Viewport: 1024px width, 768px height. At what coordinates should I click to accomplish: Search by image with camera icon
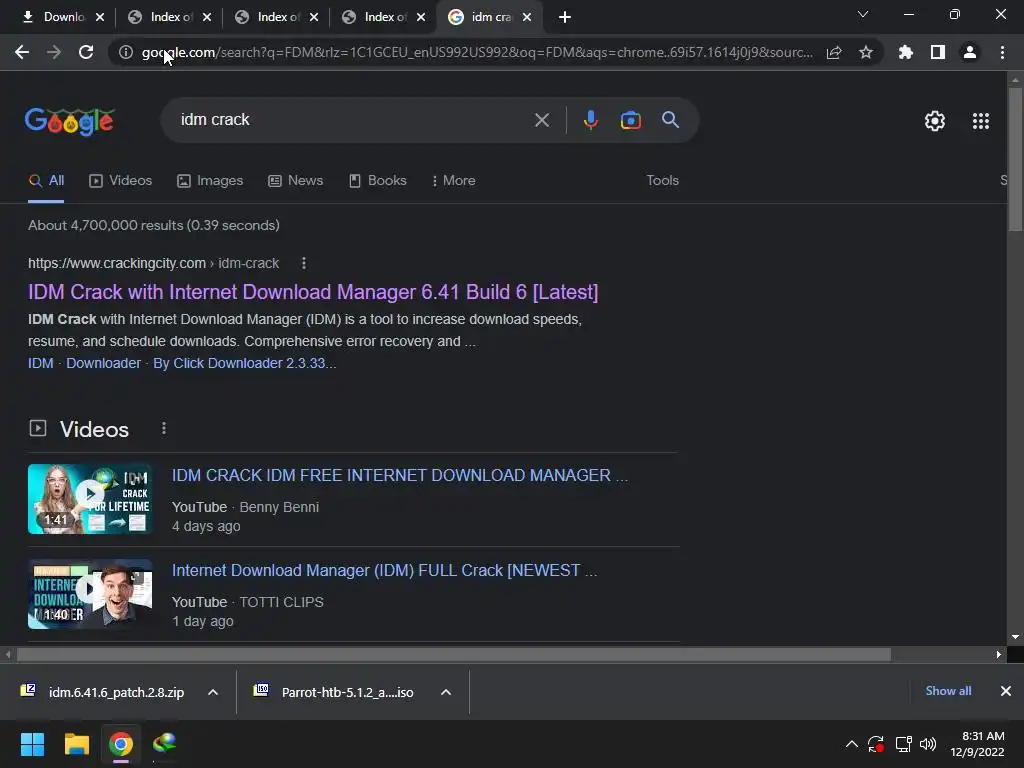[631, 120]
